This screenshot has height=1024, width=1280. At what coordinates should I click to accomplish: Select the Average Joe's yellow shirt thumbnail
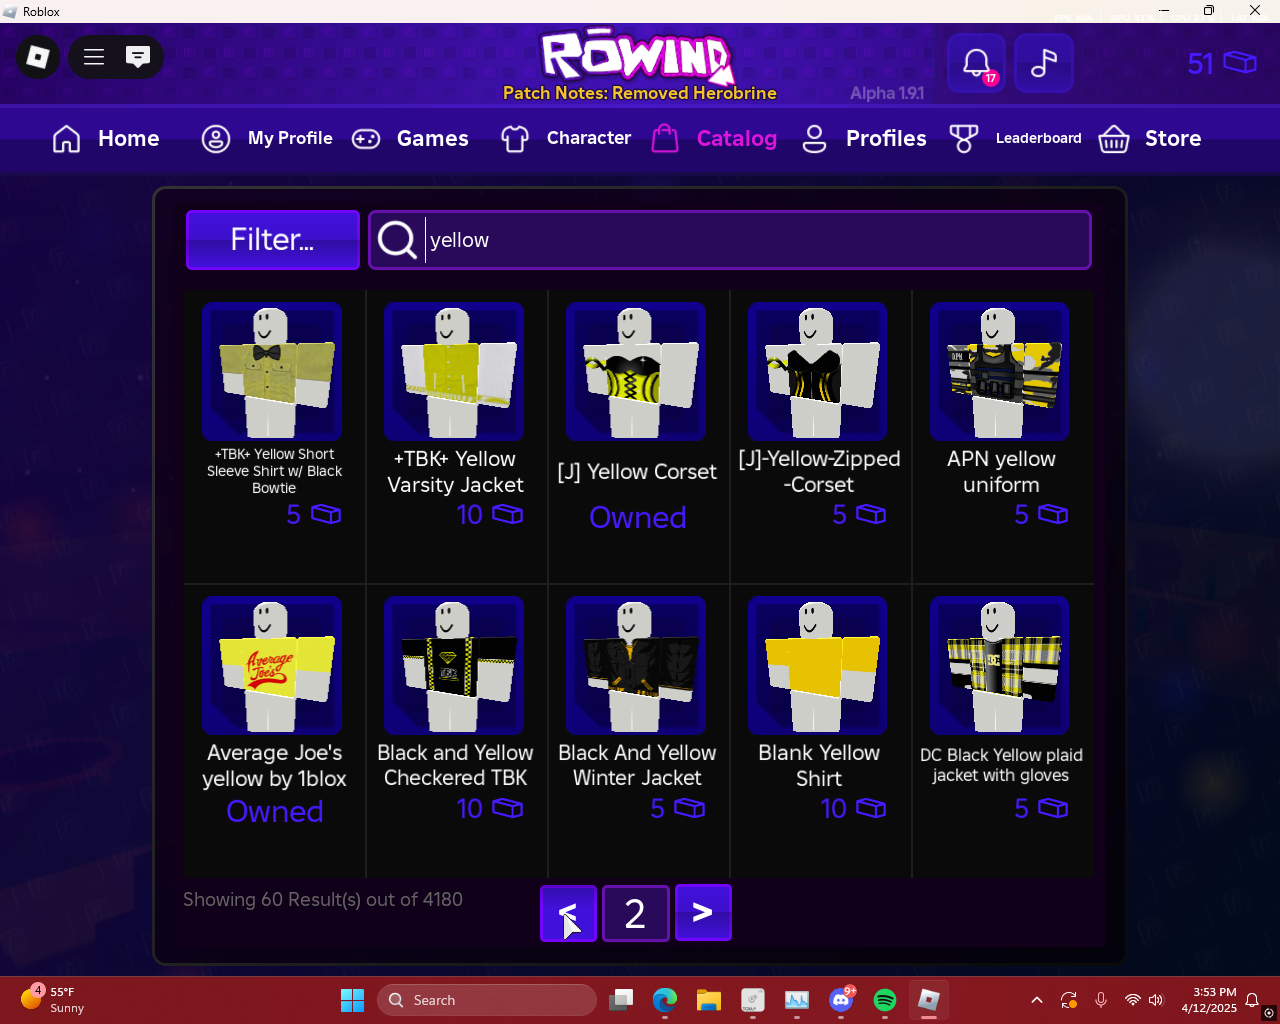click(x=272, y=665)
